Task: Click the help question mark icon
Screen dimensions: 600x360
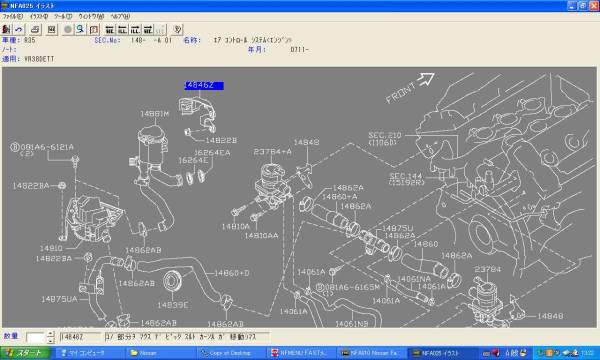Action: [x=177, y=29]
